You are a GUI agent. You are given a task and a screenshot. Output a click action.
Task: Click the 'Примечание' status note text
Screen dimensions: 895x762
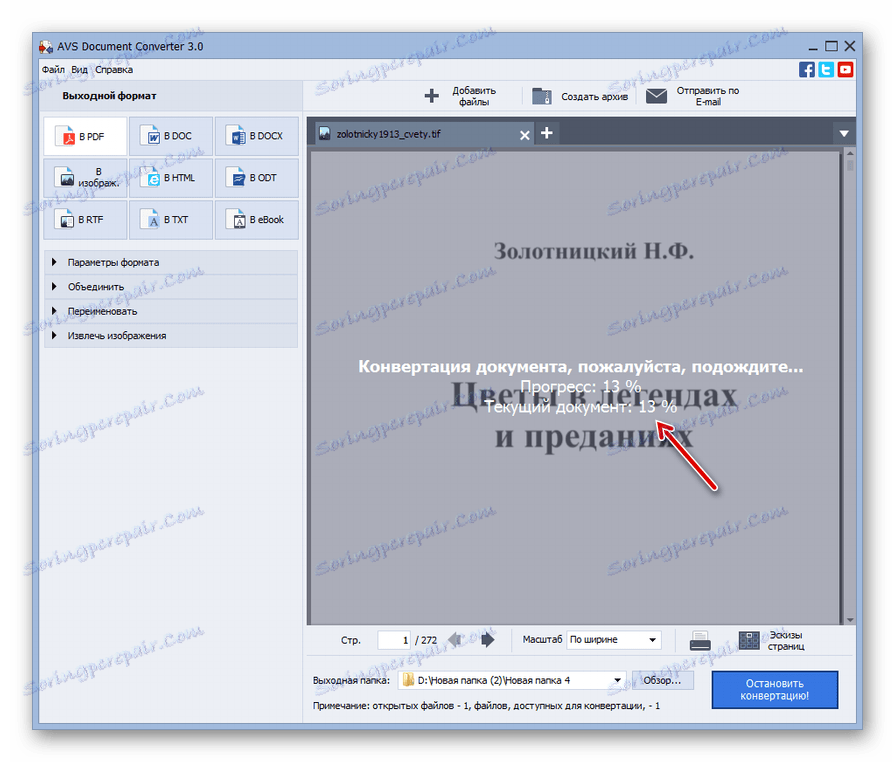[x=486, y=706]
